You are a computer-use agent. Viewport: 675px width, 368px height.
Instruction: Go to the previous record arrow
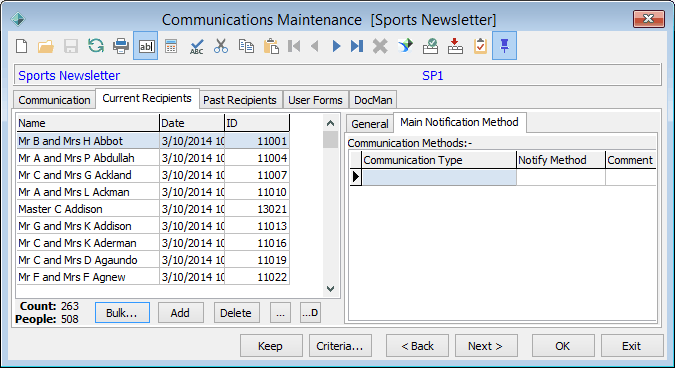point(315,46)
